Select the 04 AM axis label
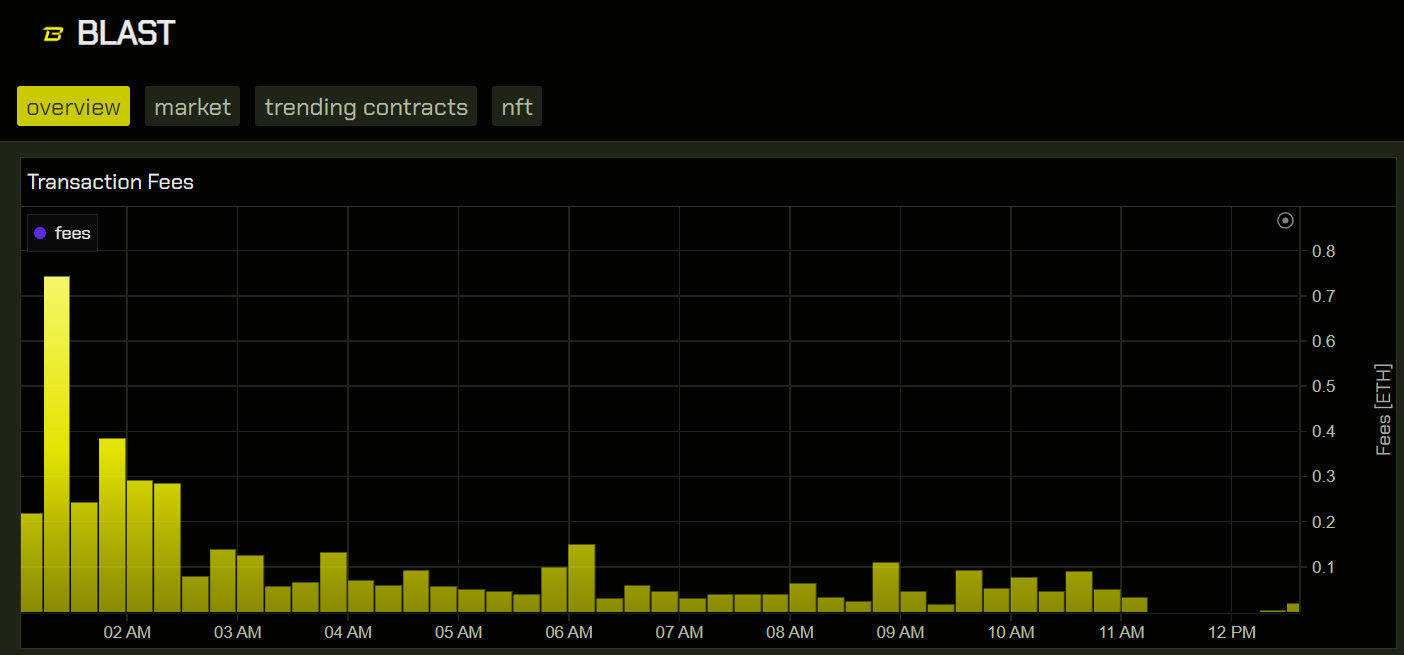The image size is (1404, 655). [348, 633]
